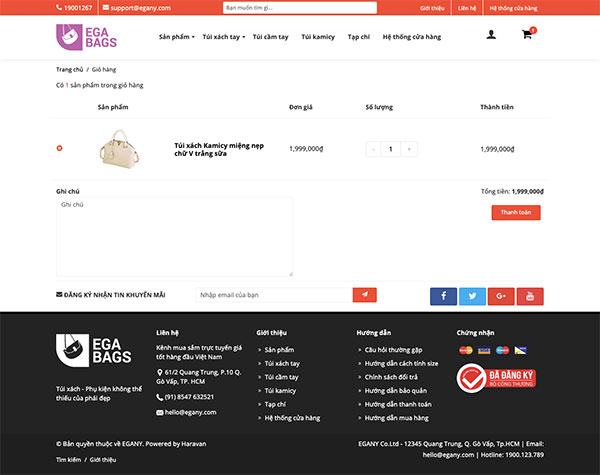Submit newsletter email with paper plane button
Screen dimensions: 600x475
(364, 295)
